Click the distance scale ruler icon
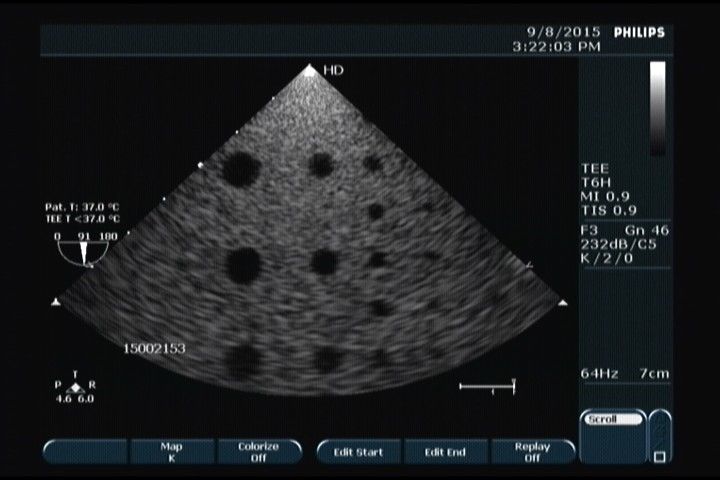This screenshot has width=720, height=480. coord(487,386)
